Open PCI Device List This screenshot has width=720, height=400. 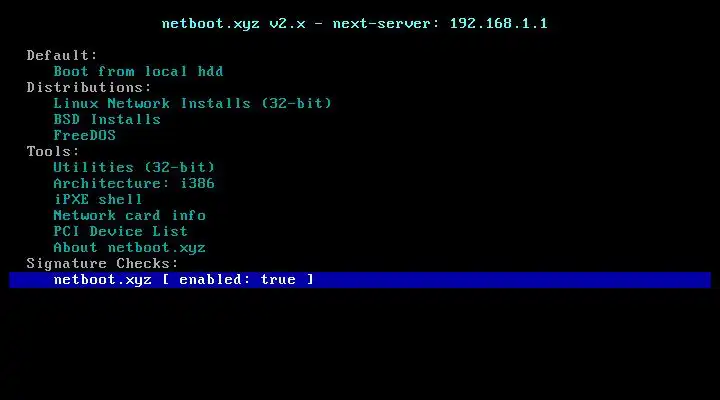coord(120,231)
